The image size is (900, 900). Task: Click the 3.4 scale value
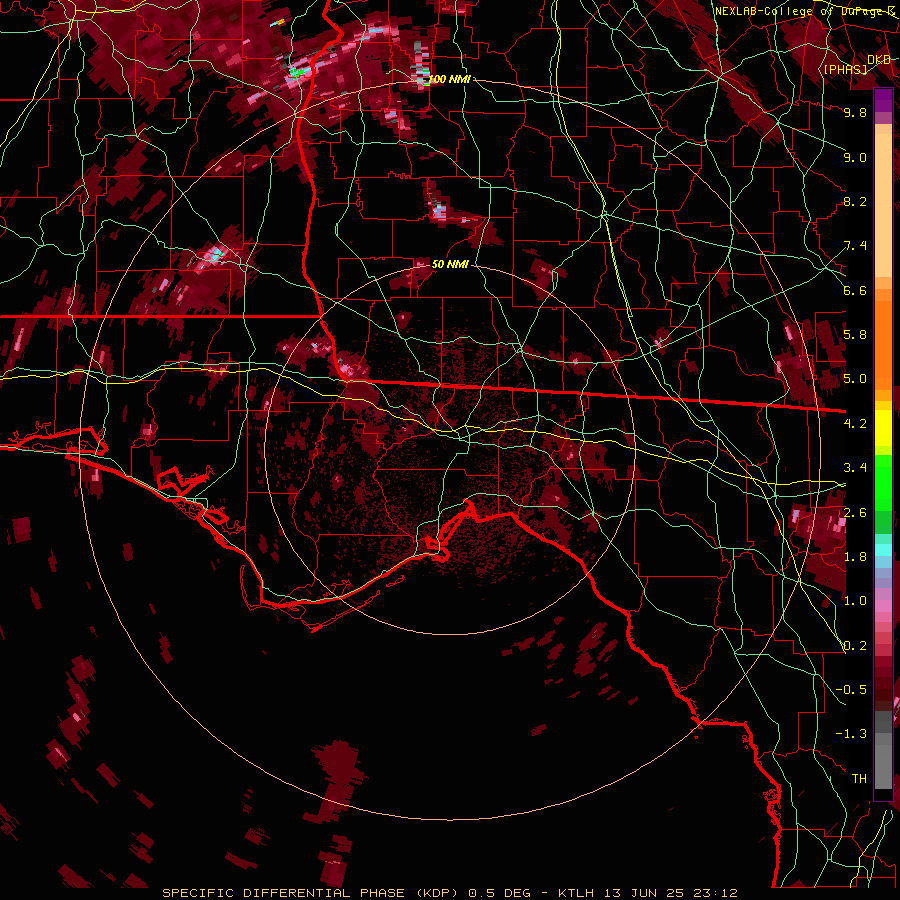point(855,468)
